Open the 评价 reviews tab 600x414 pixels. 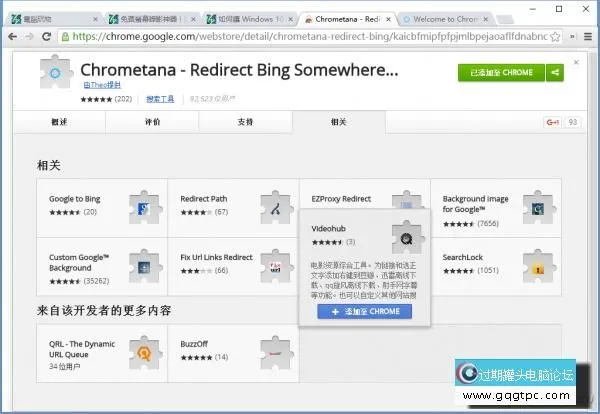point(151,121)
